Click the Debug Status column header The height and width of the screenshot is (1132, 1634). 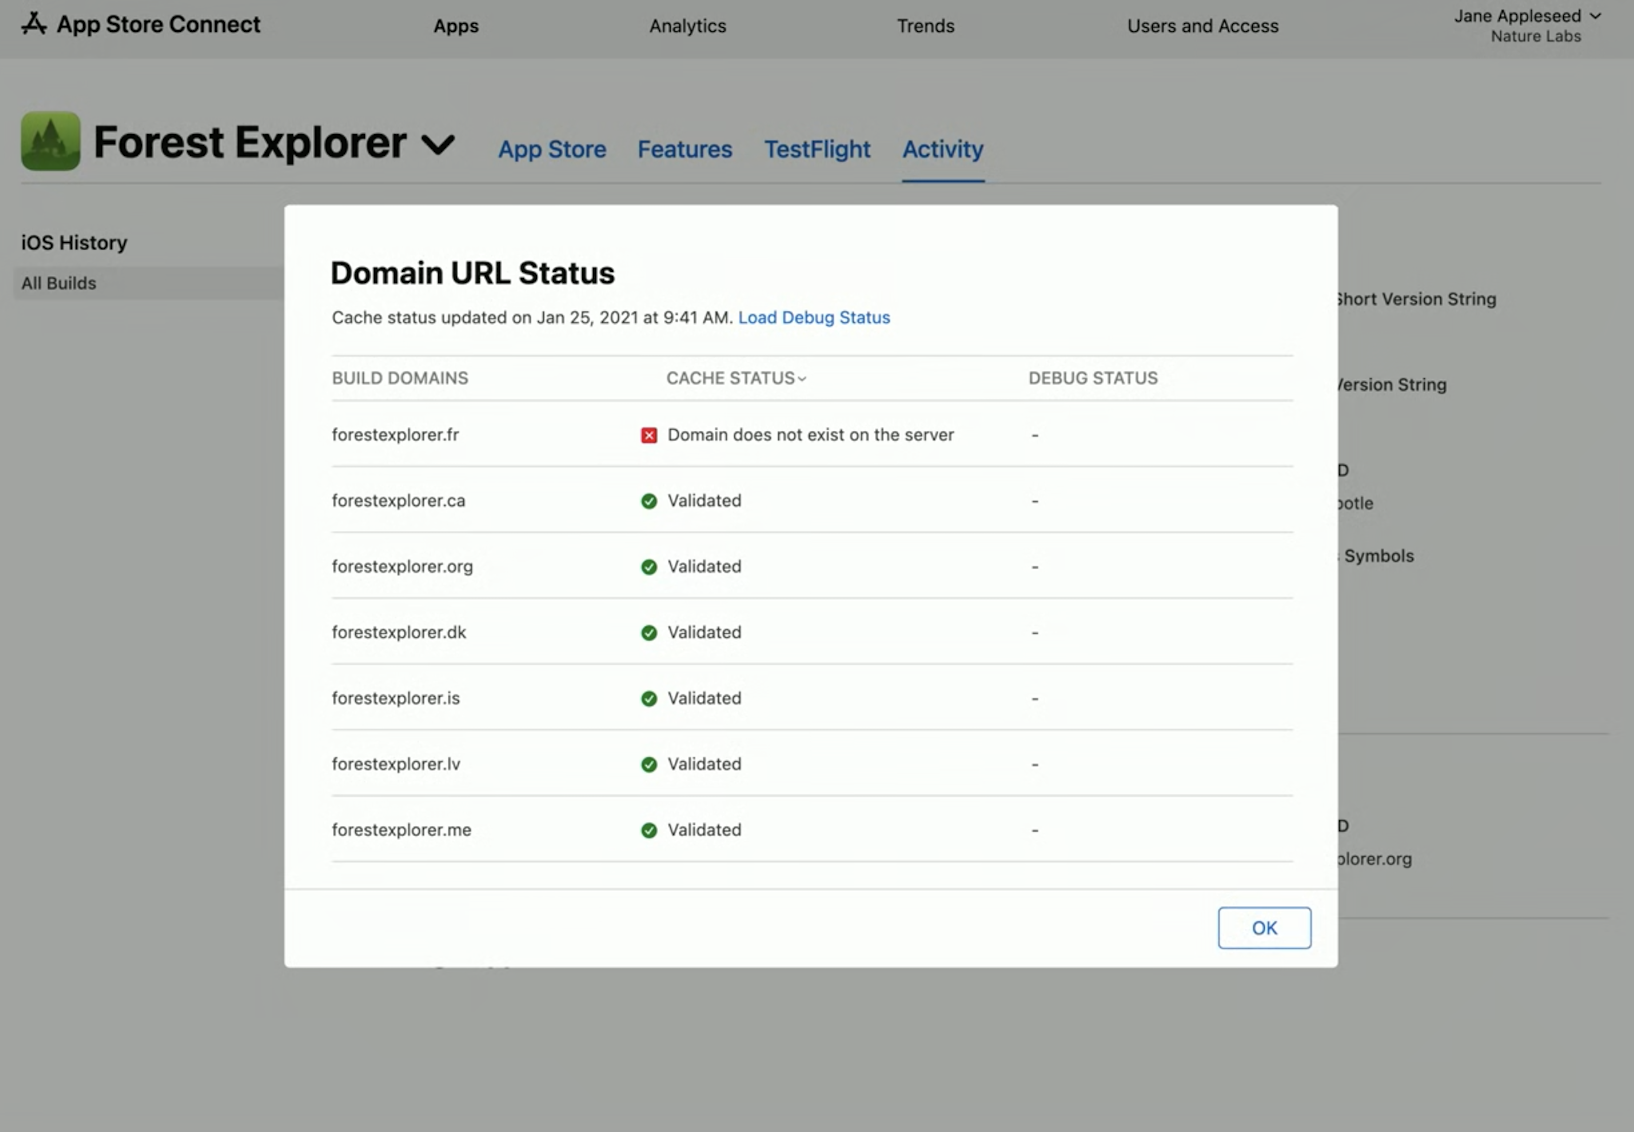tap(1093, 378)
